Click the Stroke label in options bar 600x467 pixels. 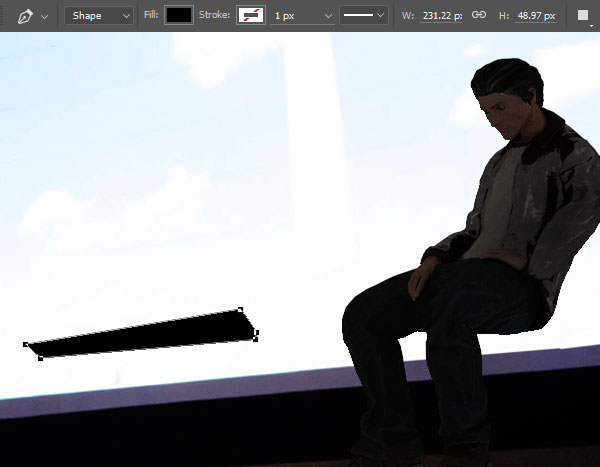(x=214, y=15)
